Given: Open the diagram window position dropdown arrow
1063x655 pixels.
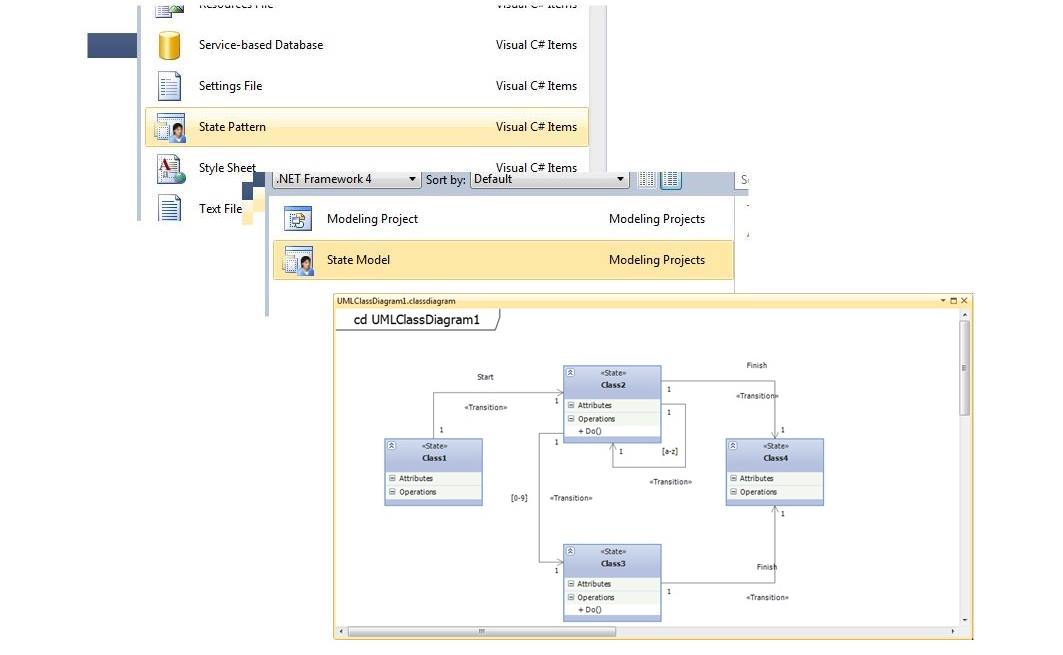Looking at the screenshot, I should pos(942,301).
